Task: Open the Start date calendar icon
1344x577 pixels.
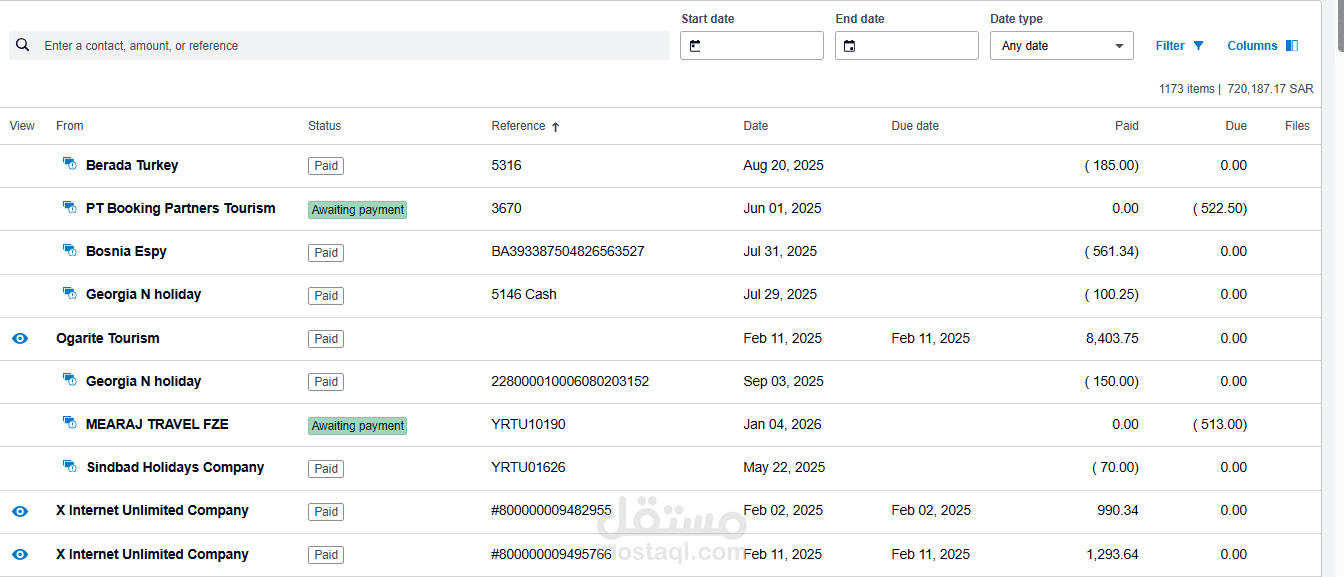Action: (695, 46)
